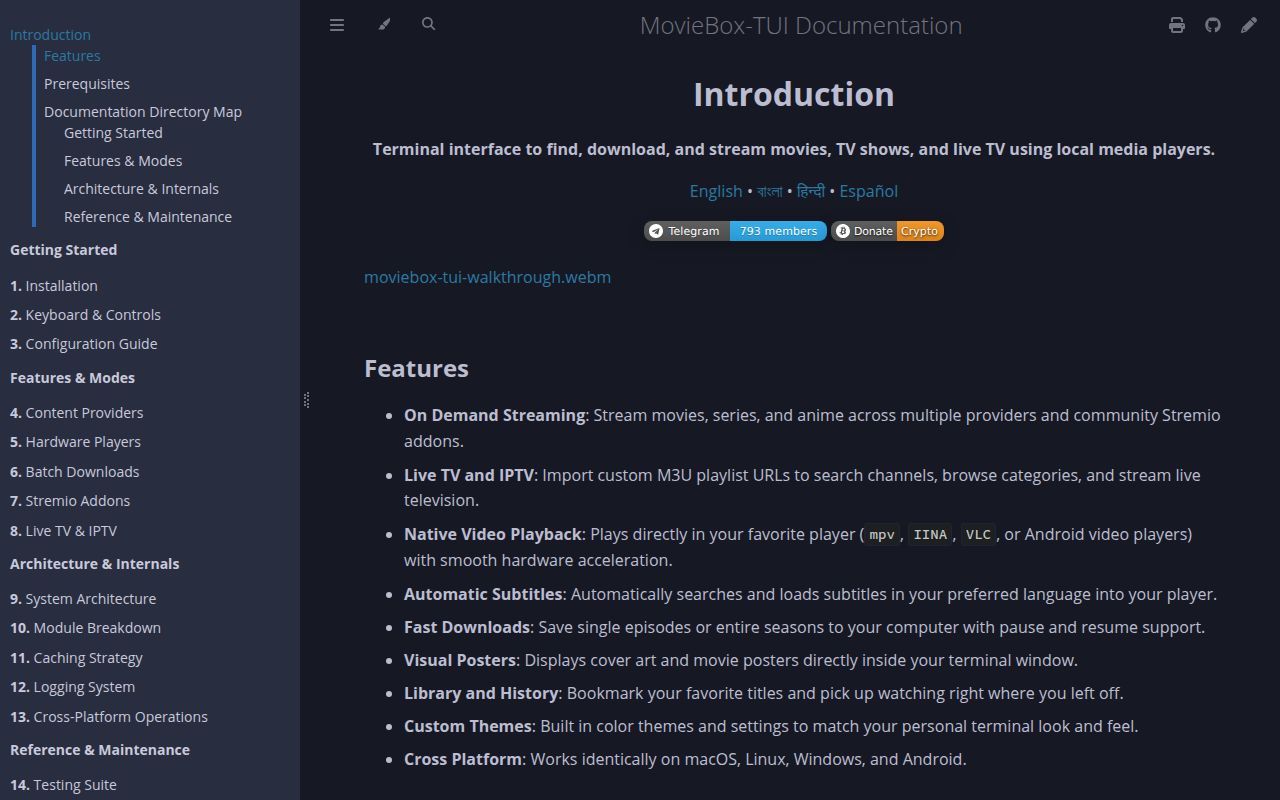Open chapter 4. Content Providers
The width and height of the screenshot is (1280, 800).
click(77, 413)
